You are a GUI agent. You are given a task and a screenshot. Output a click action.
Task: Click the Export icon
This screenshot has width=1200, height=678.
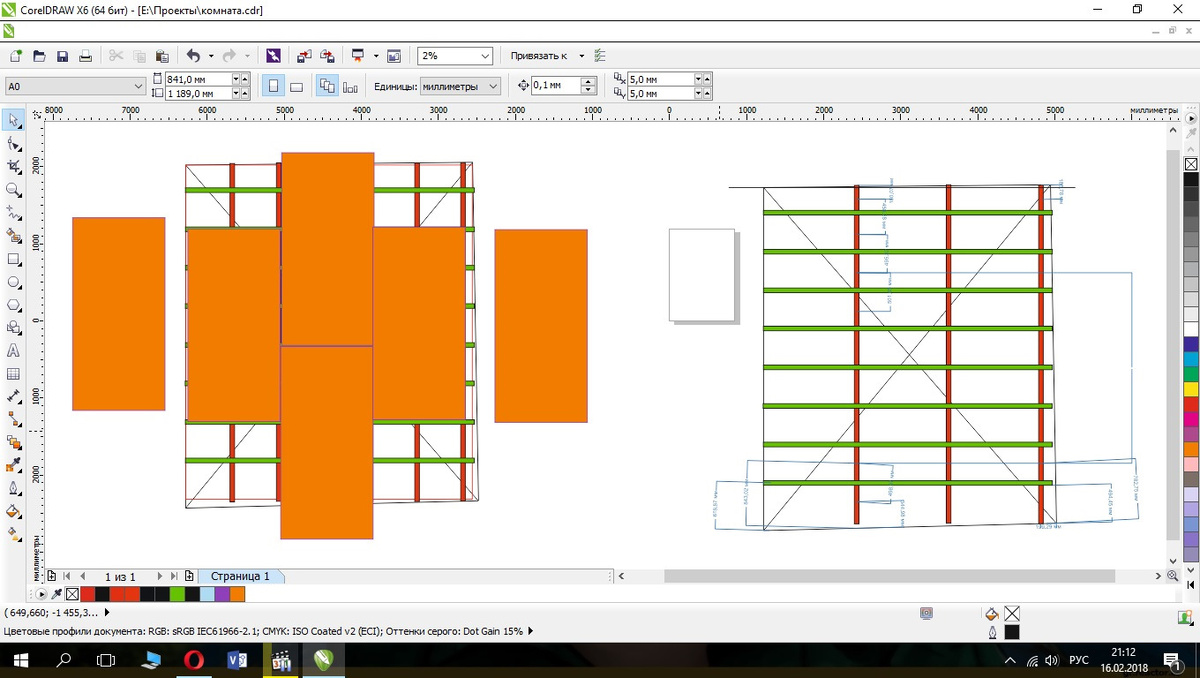327,56
